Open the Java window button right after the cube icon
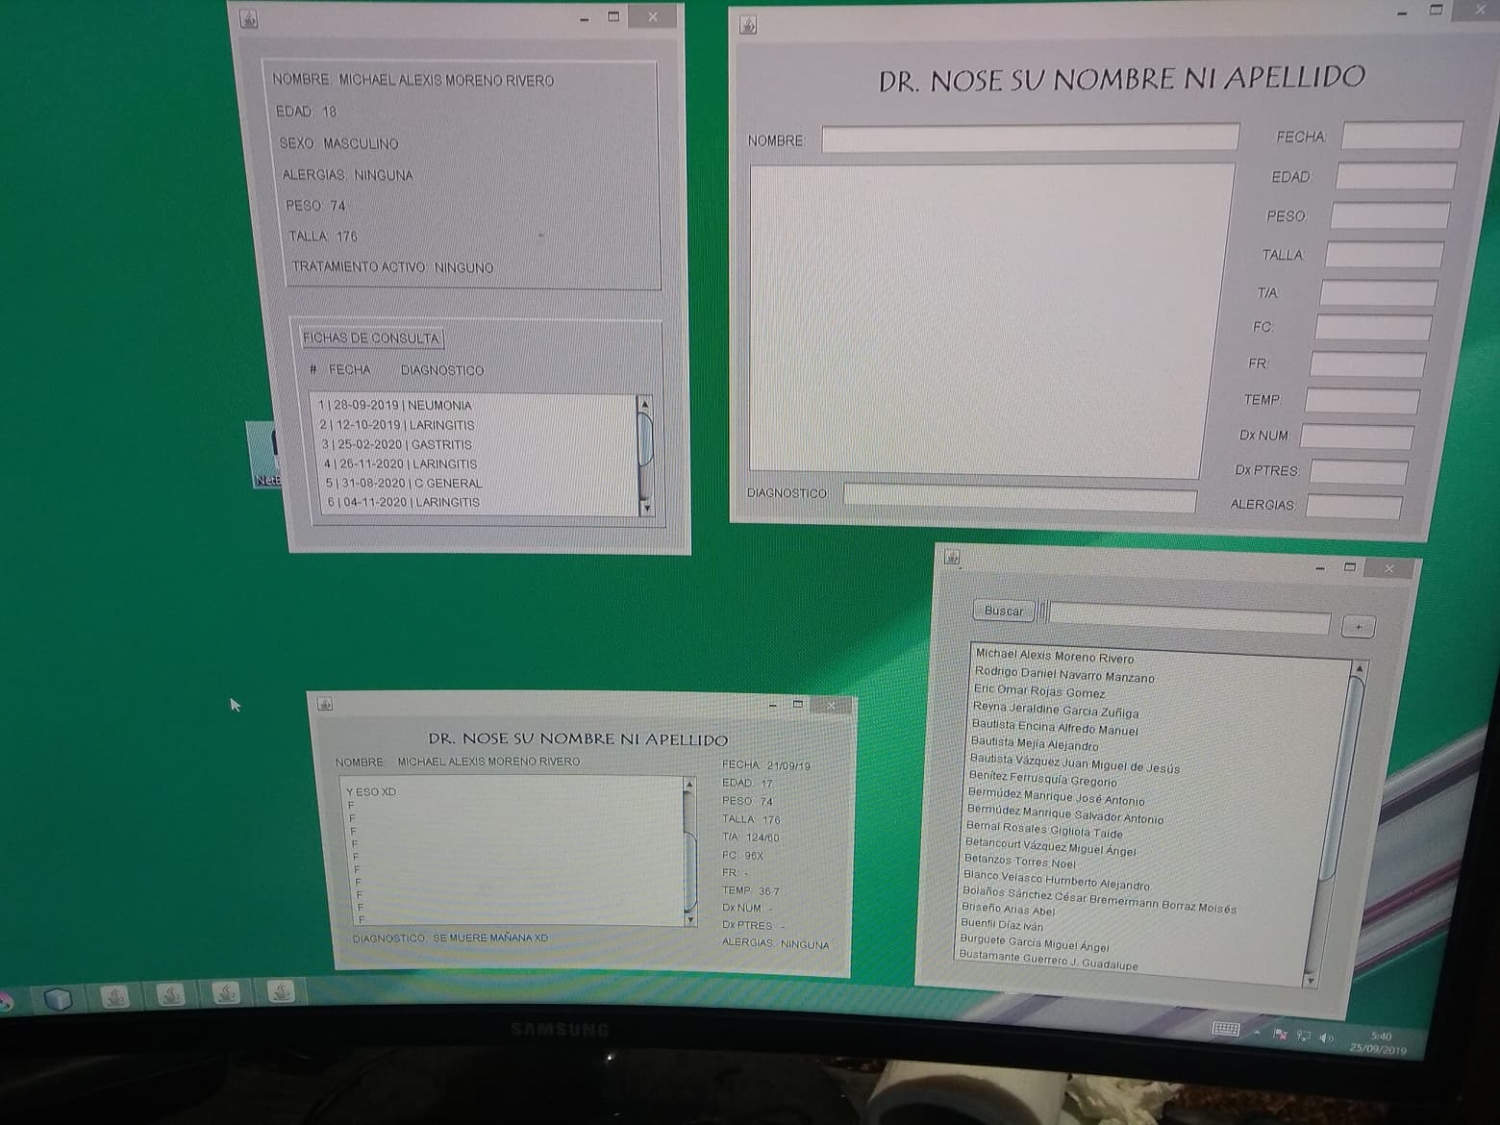The height and width of the screenshot is (1125, 1500). click(x=115, y=996)
